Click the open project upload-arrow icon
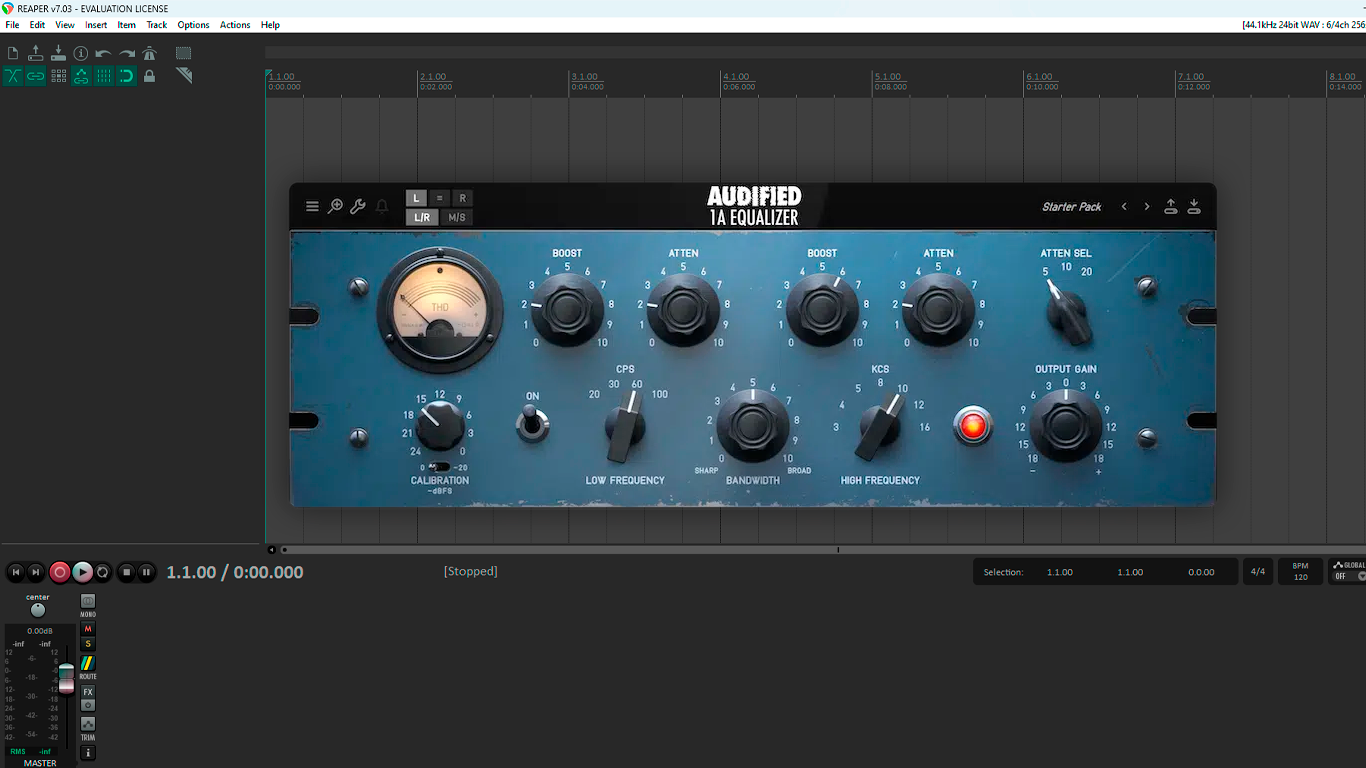 pyautogui.click(x=36, y=53)
